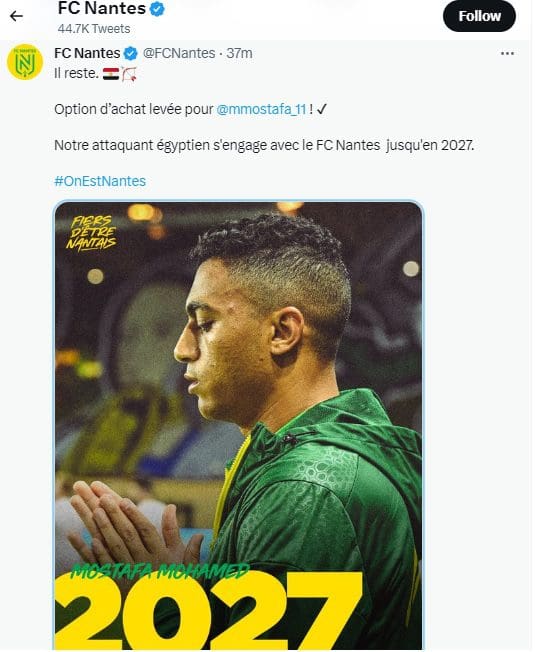Open the @mmostafa_11 mention link
The image size is (541, 652).
click(262, 109)
